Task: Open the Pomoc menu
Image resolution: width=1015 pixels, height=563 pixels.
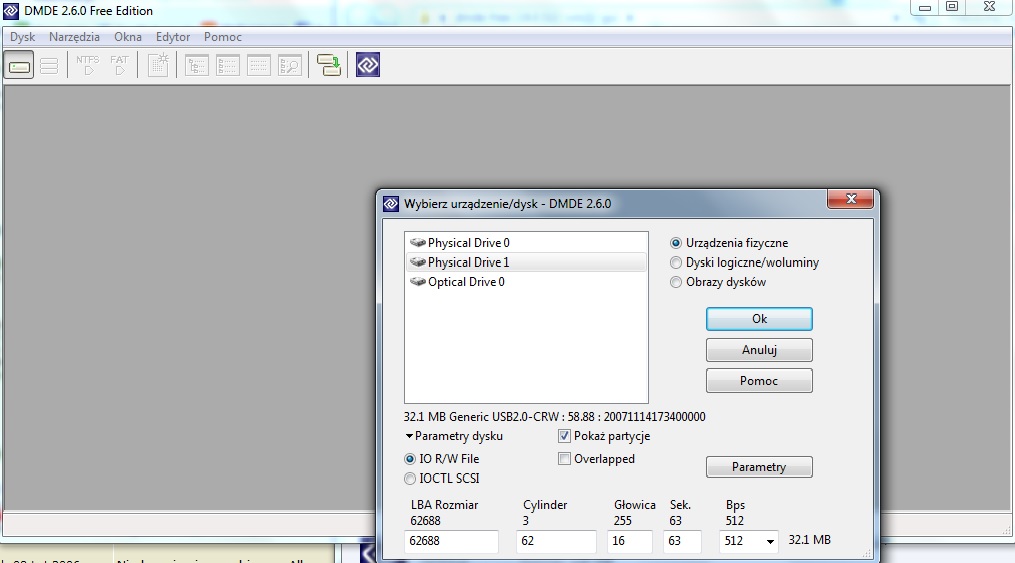Action: tap(223, 37)
